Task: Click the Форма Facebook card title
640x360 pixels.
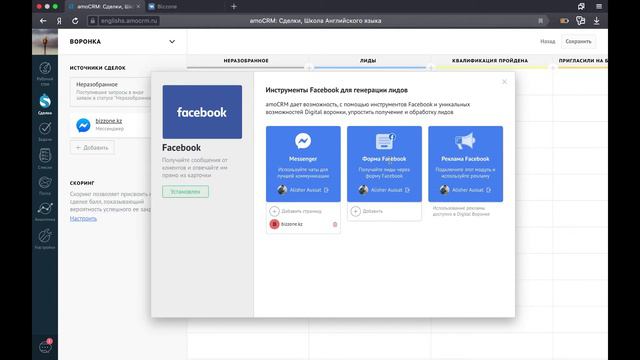Action: click(384, 159)
